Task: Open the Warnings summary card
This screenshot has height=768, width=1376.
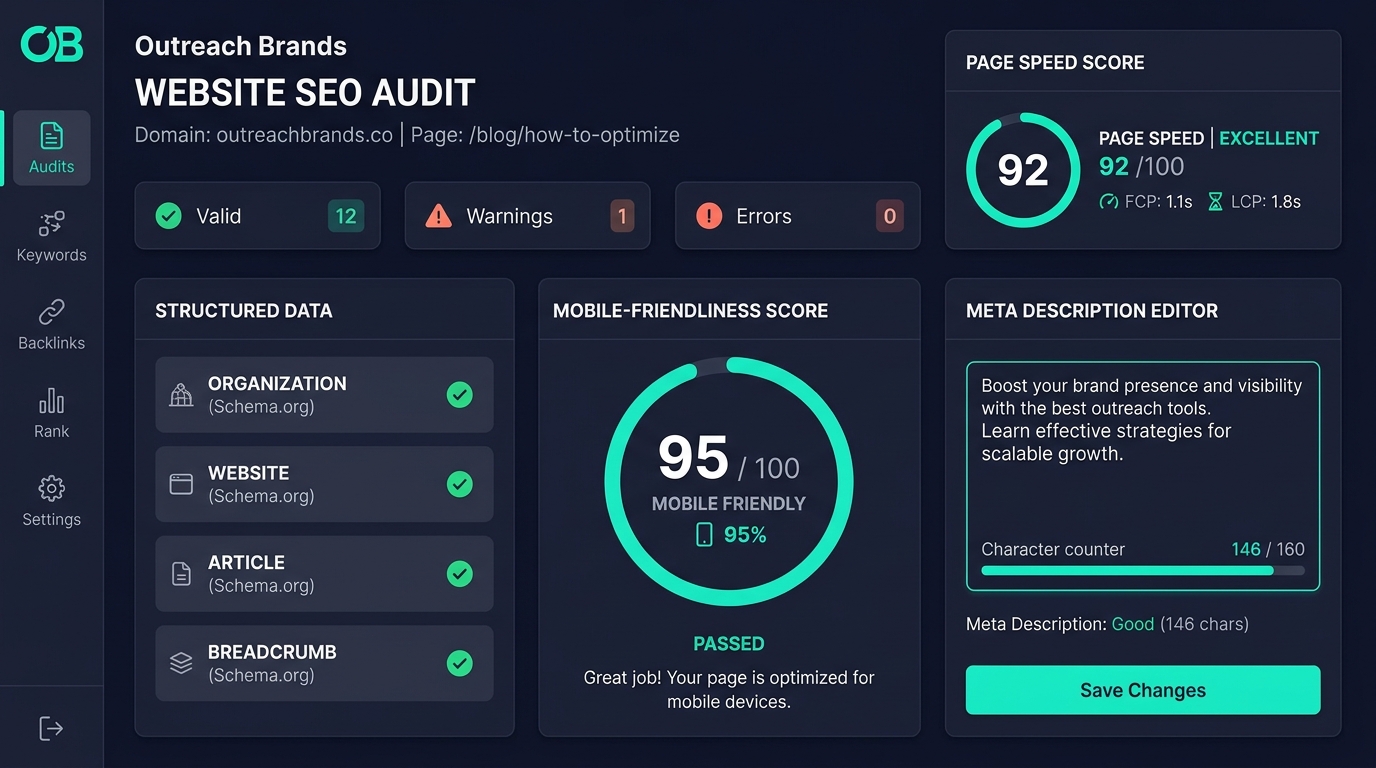Action: tap(527, 215)
